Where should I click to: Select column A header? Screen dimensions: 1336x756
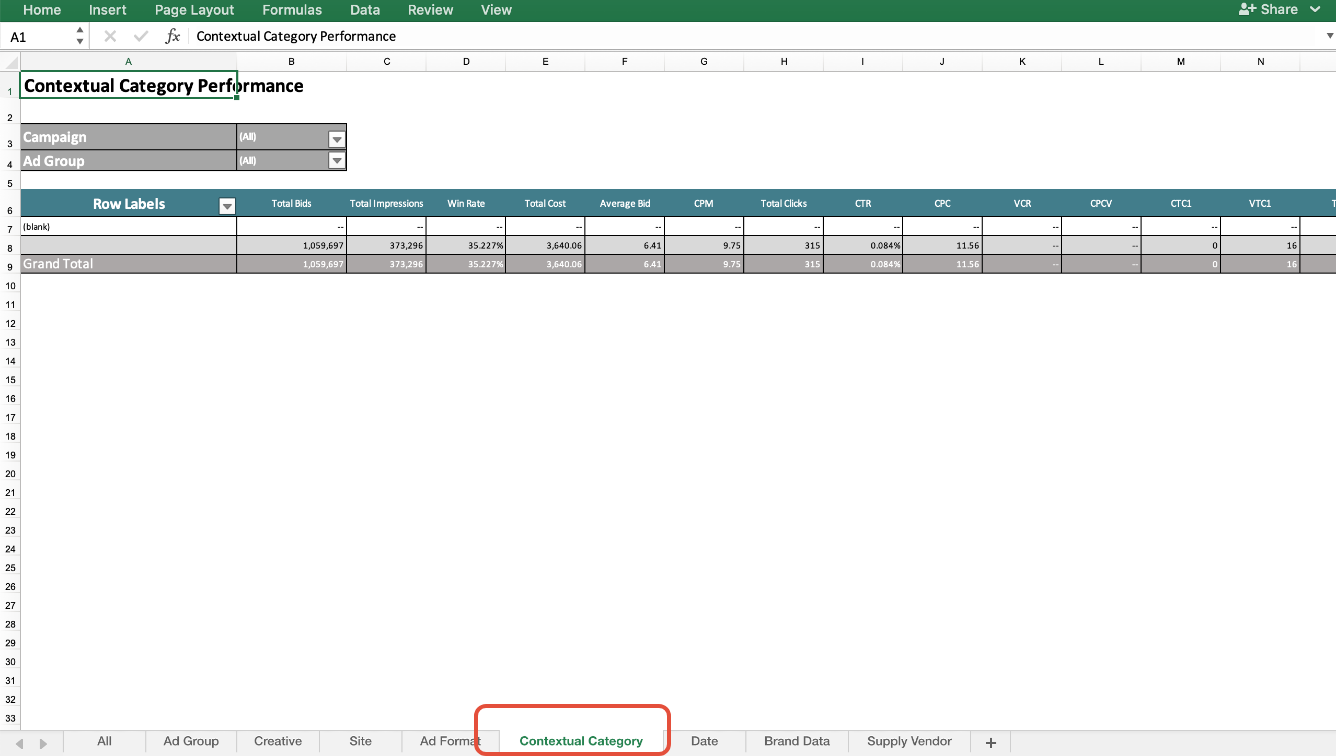click(x=128, y=62)
